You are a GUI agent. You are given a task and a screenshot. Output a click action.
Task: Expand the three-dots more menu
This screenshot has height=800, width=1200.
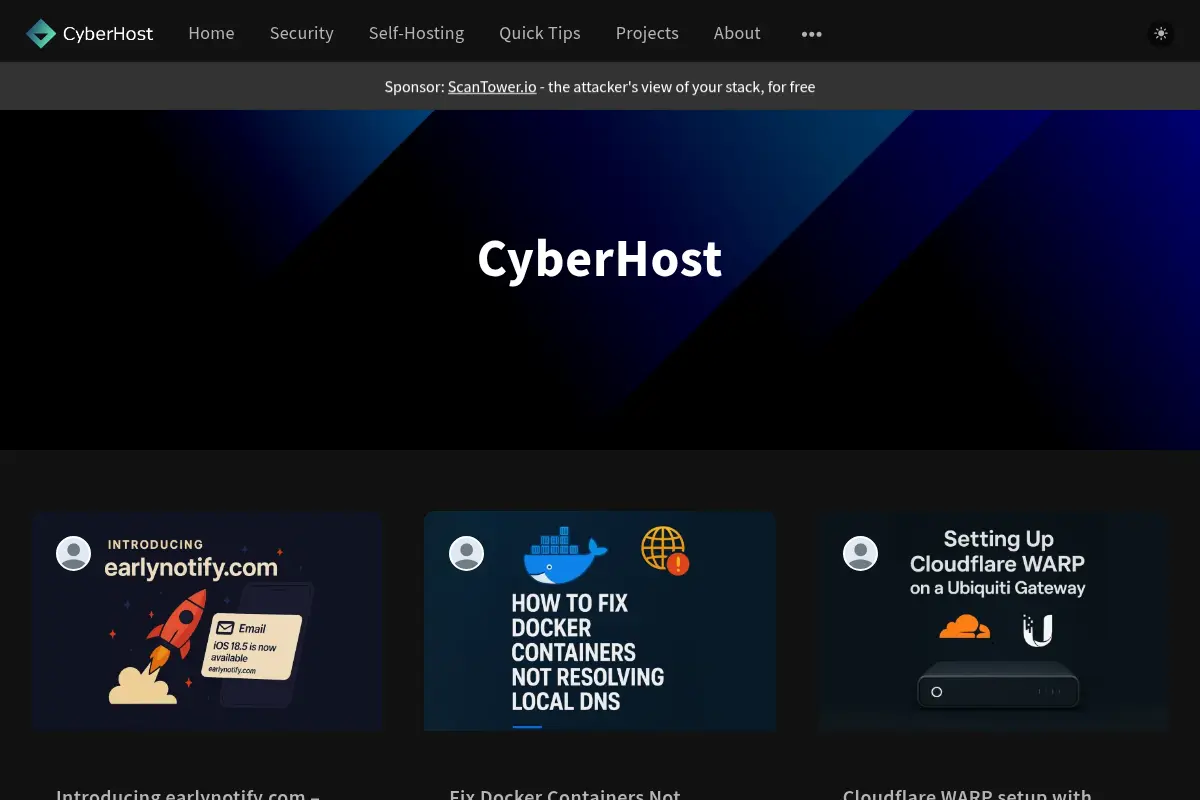(x=811, y=34)
